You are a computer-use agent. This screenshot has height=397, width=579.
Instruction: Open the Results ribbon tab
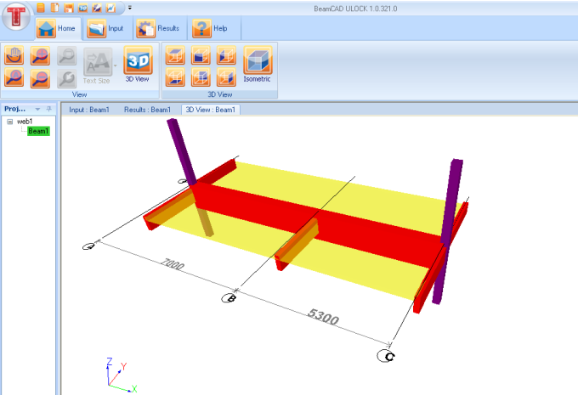[158, 28]
